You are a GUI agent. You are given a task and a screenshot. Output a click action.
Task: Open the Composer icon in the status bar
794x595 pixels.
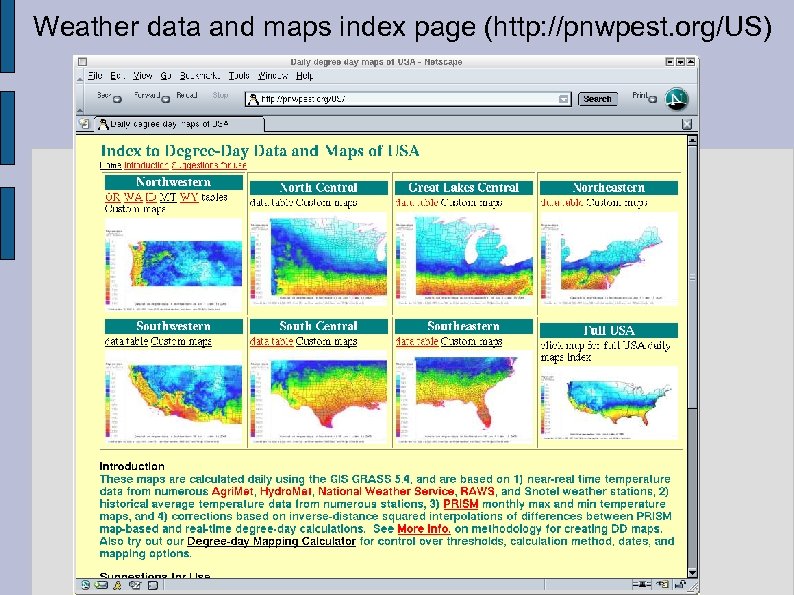[135, 585]
